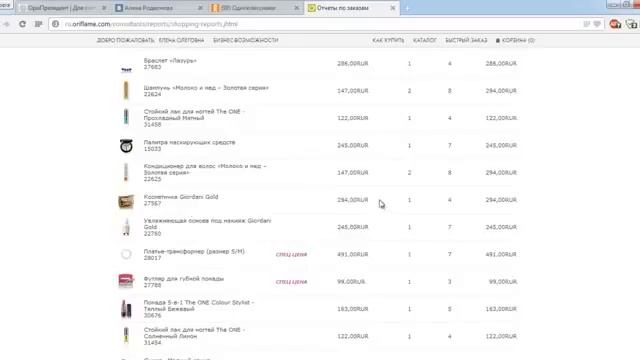Open 'ДОБРО ПОЖАЛОВАТЬ, ЕЛЕНА' account link
The width and height of the screenshot is (640, 360).
(150, 40)
